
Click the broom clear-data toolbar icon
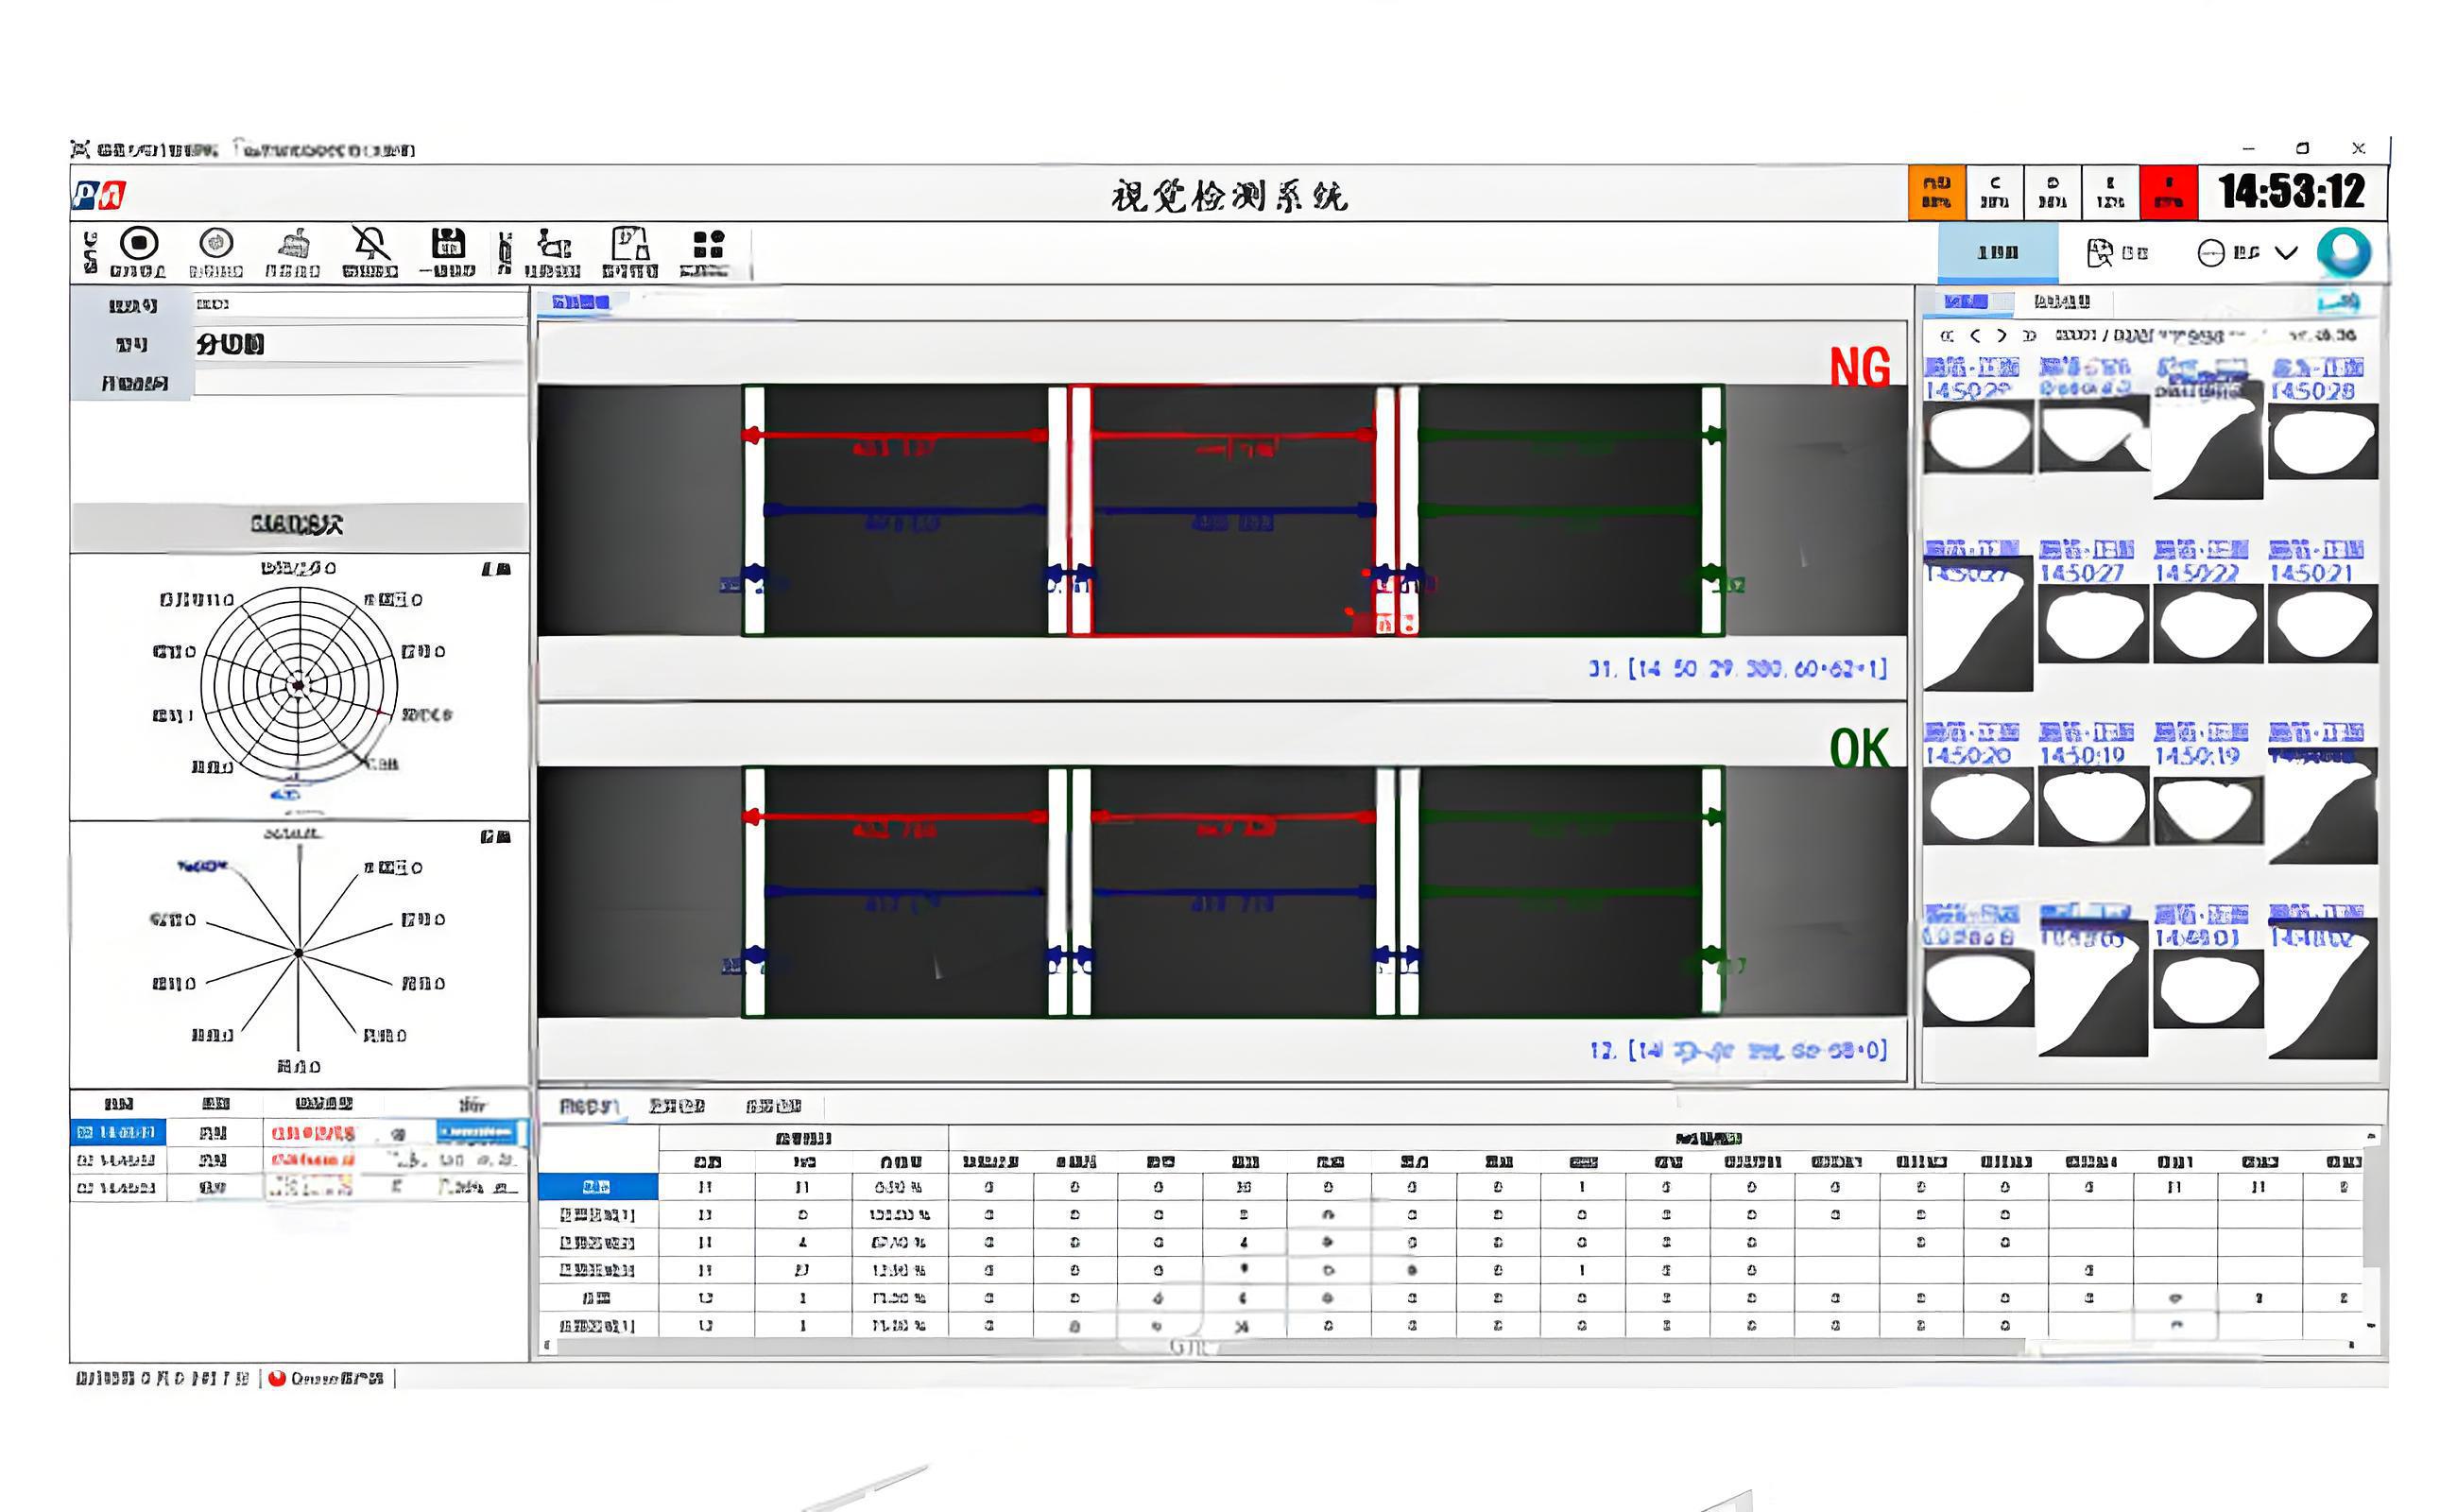pyautogui.click(x=293, y=244)
